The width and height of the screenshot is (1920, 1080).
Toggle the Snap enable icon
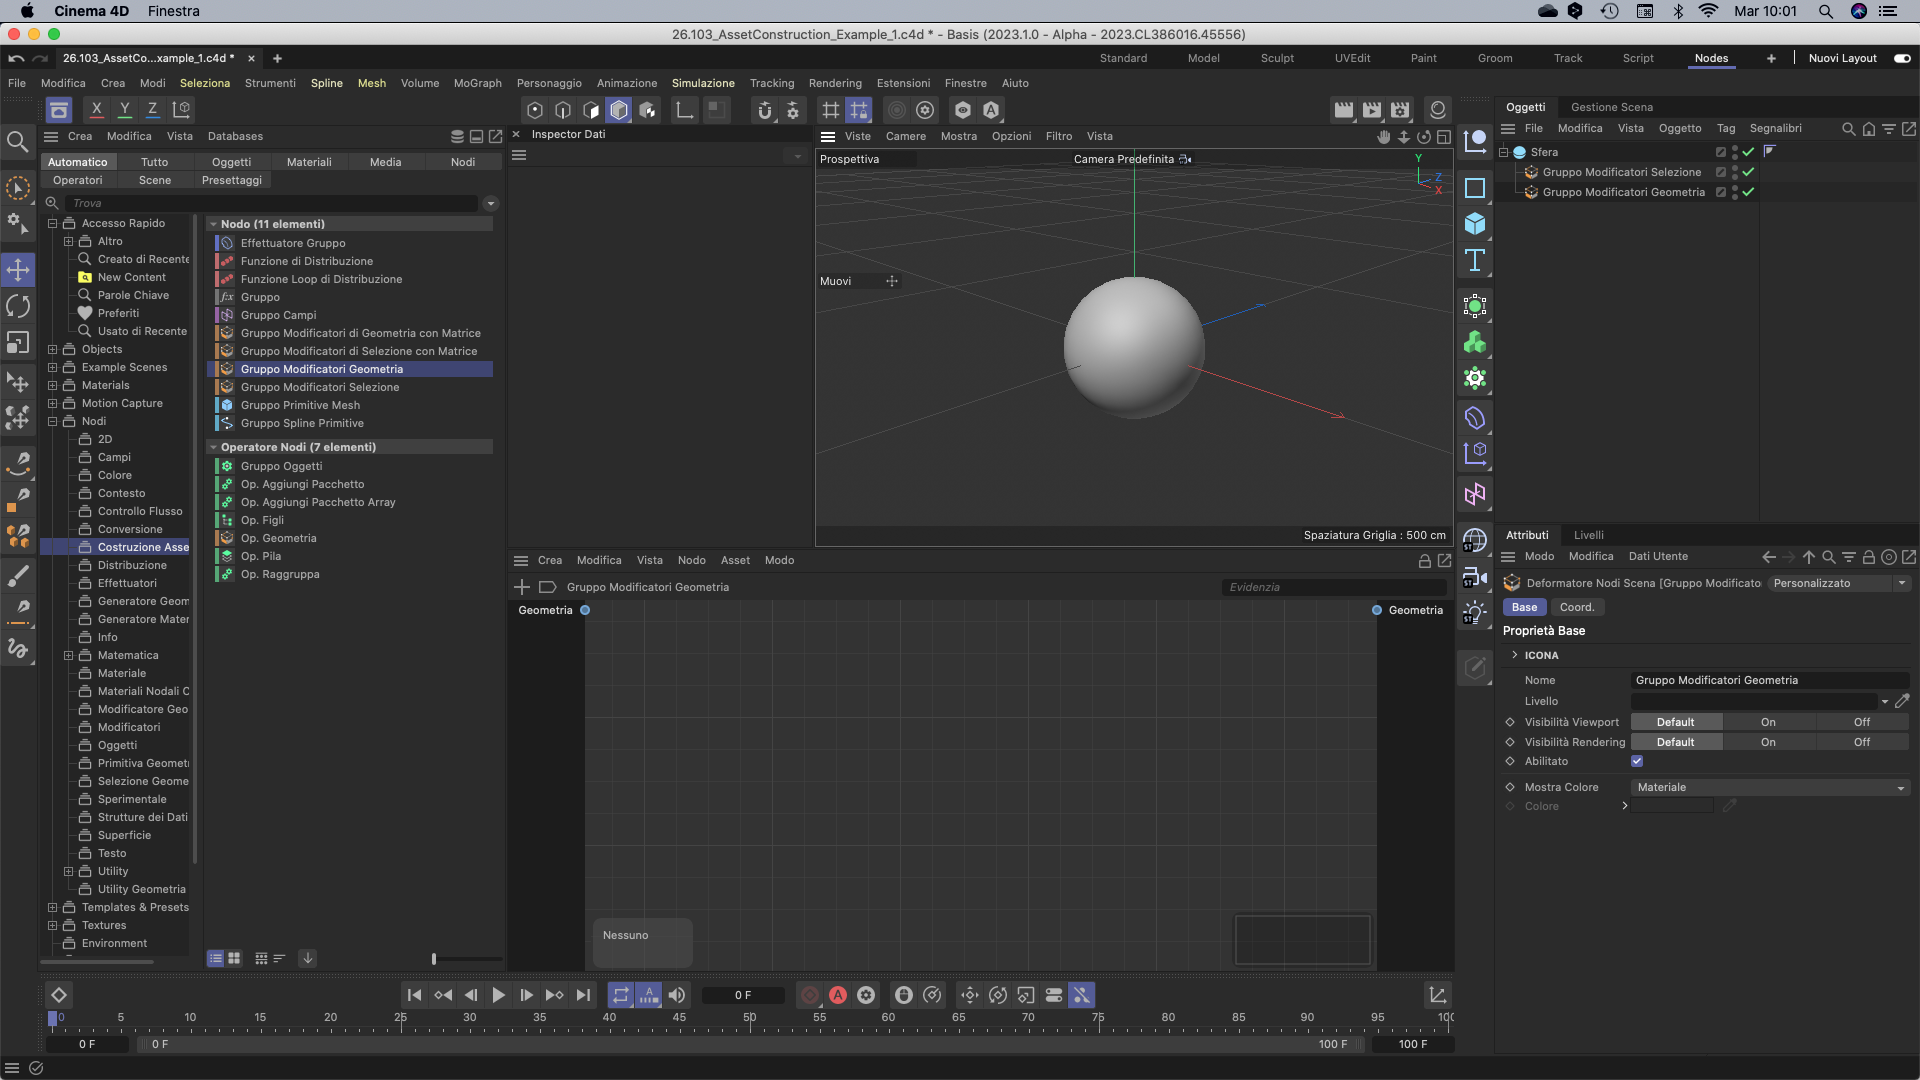pos(765,110)
